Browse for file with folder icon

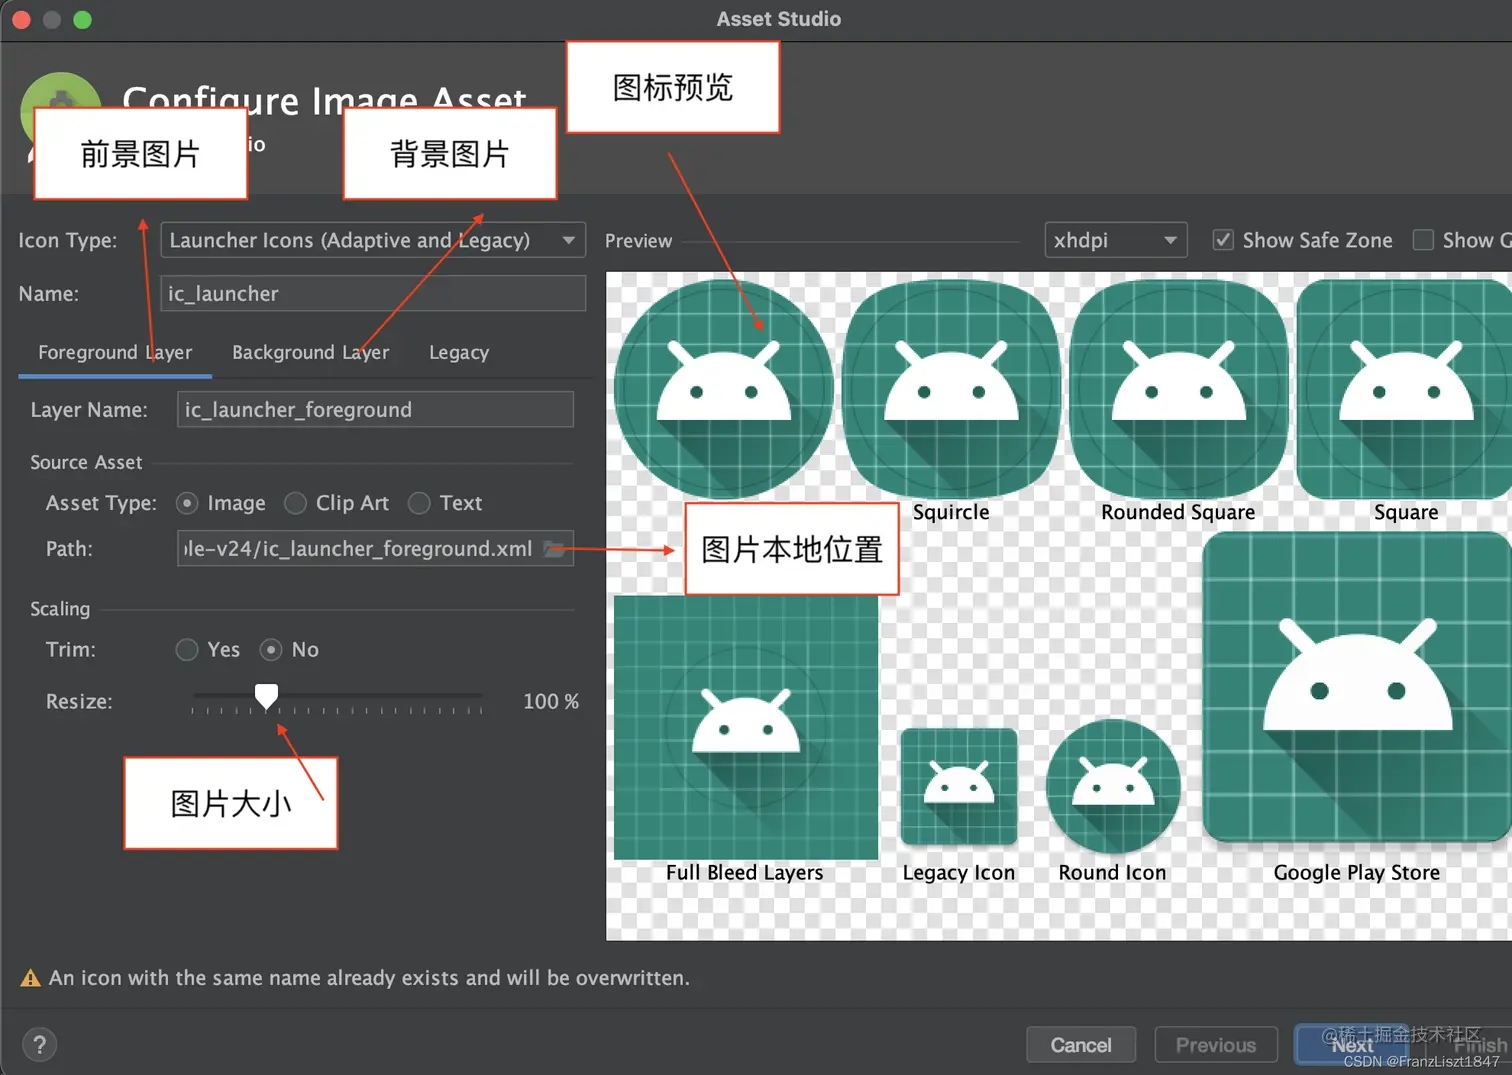pyautogui.click(x=555, y=548)
